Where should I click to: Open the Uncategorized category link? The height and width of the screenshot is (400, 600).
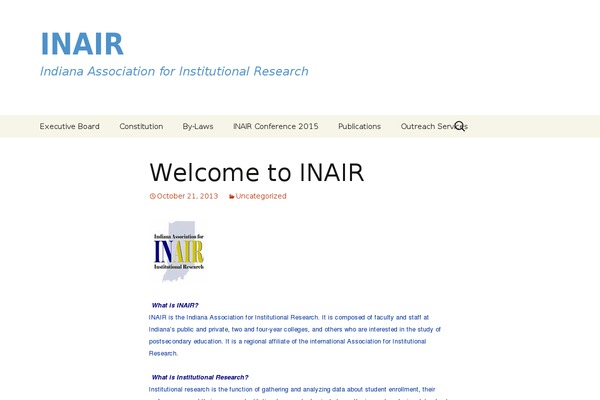pos(261,196)
